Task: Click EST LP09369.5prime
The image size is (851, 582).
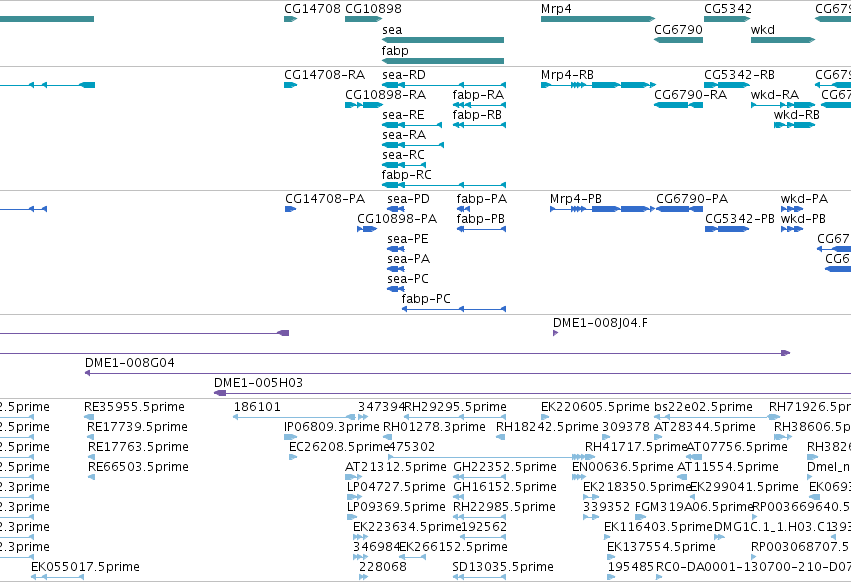Action: 396,507
